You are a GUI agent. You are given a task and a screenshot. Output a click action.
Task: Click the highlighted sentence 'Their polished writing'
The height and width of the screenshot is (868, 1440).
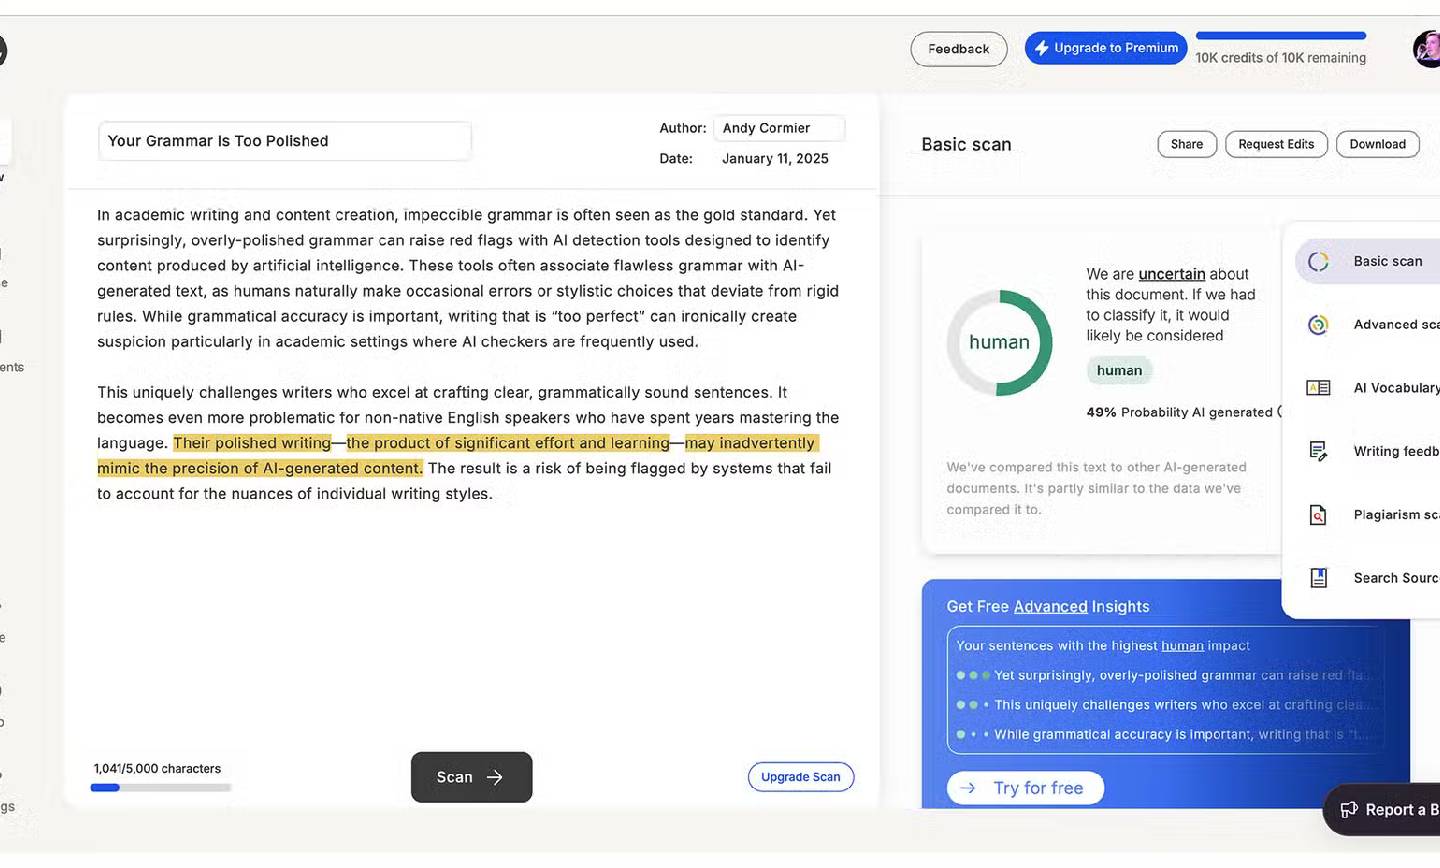point(252,443)
